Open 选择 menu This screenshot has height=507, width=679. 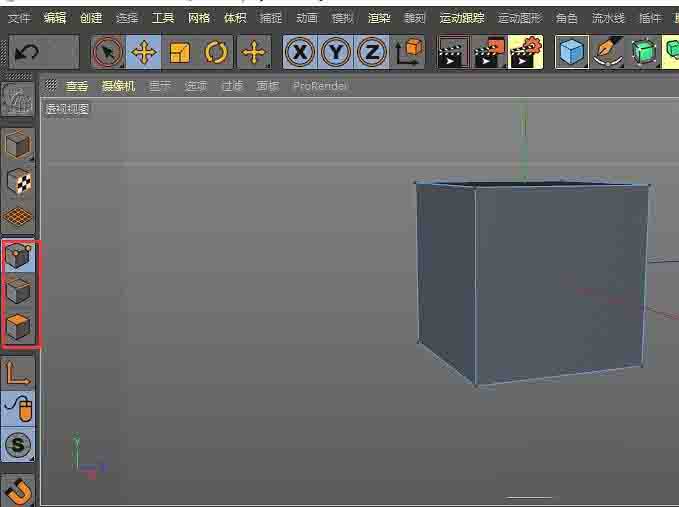[x=127, y=18]
